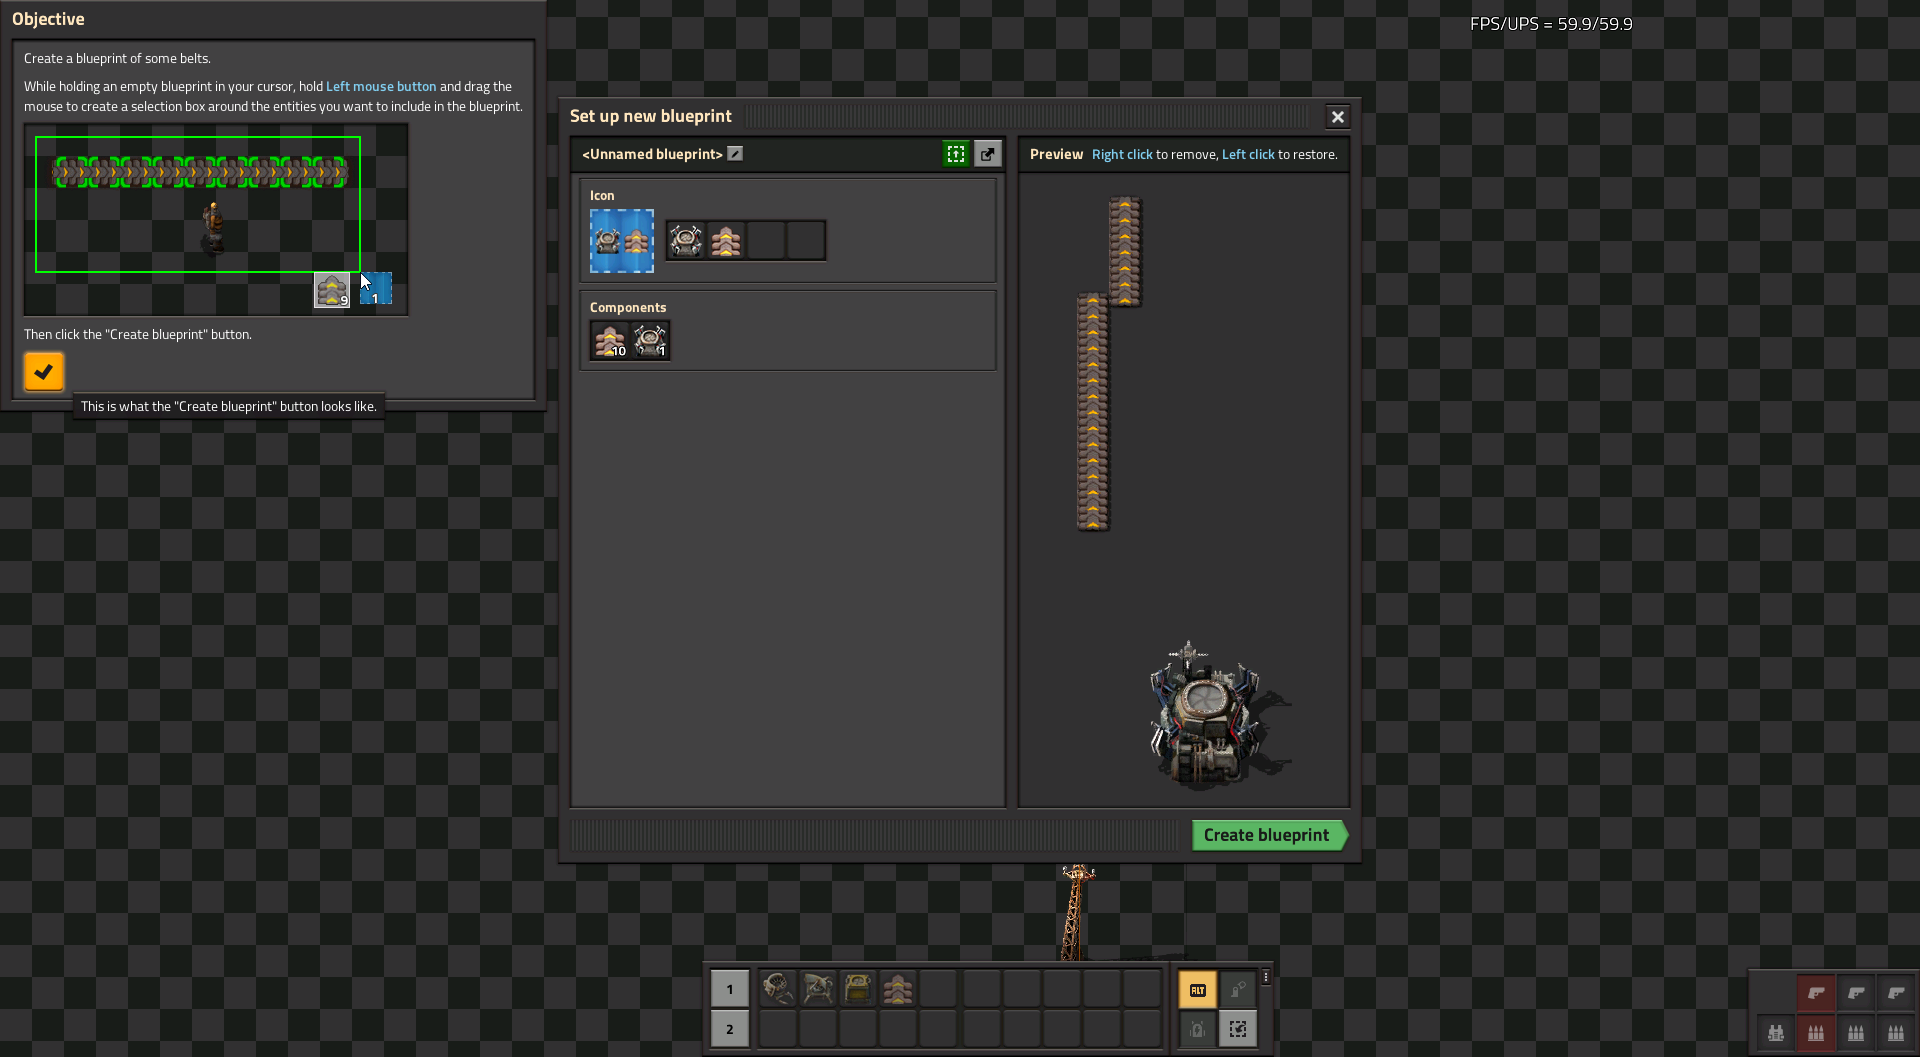Click the dashed selection arrow shortcut button
Screen dimensions: 1920x1057
pyautogui.click(x=1238, y=1029)
